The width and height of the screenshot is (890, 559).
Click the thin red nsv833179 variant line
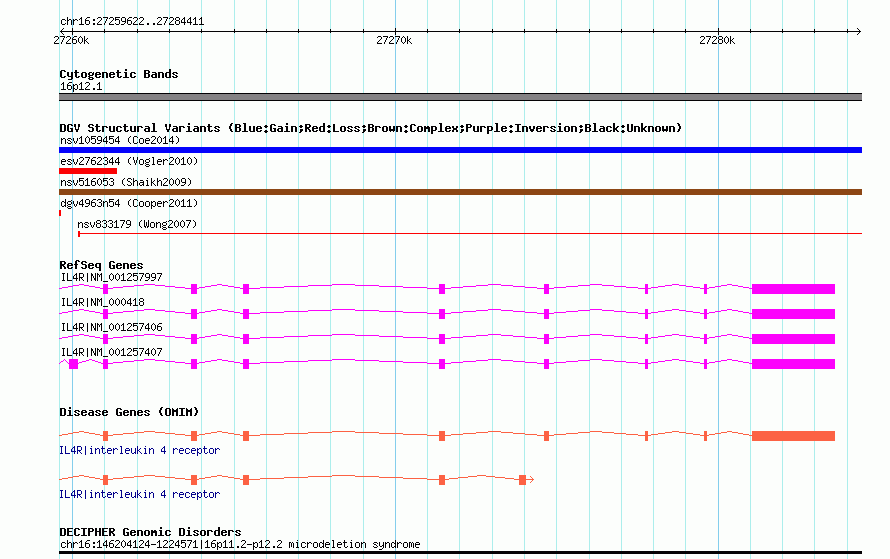point(470,233)
